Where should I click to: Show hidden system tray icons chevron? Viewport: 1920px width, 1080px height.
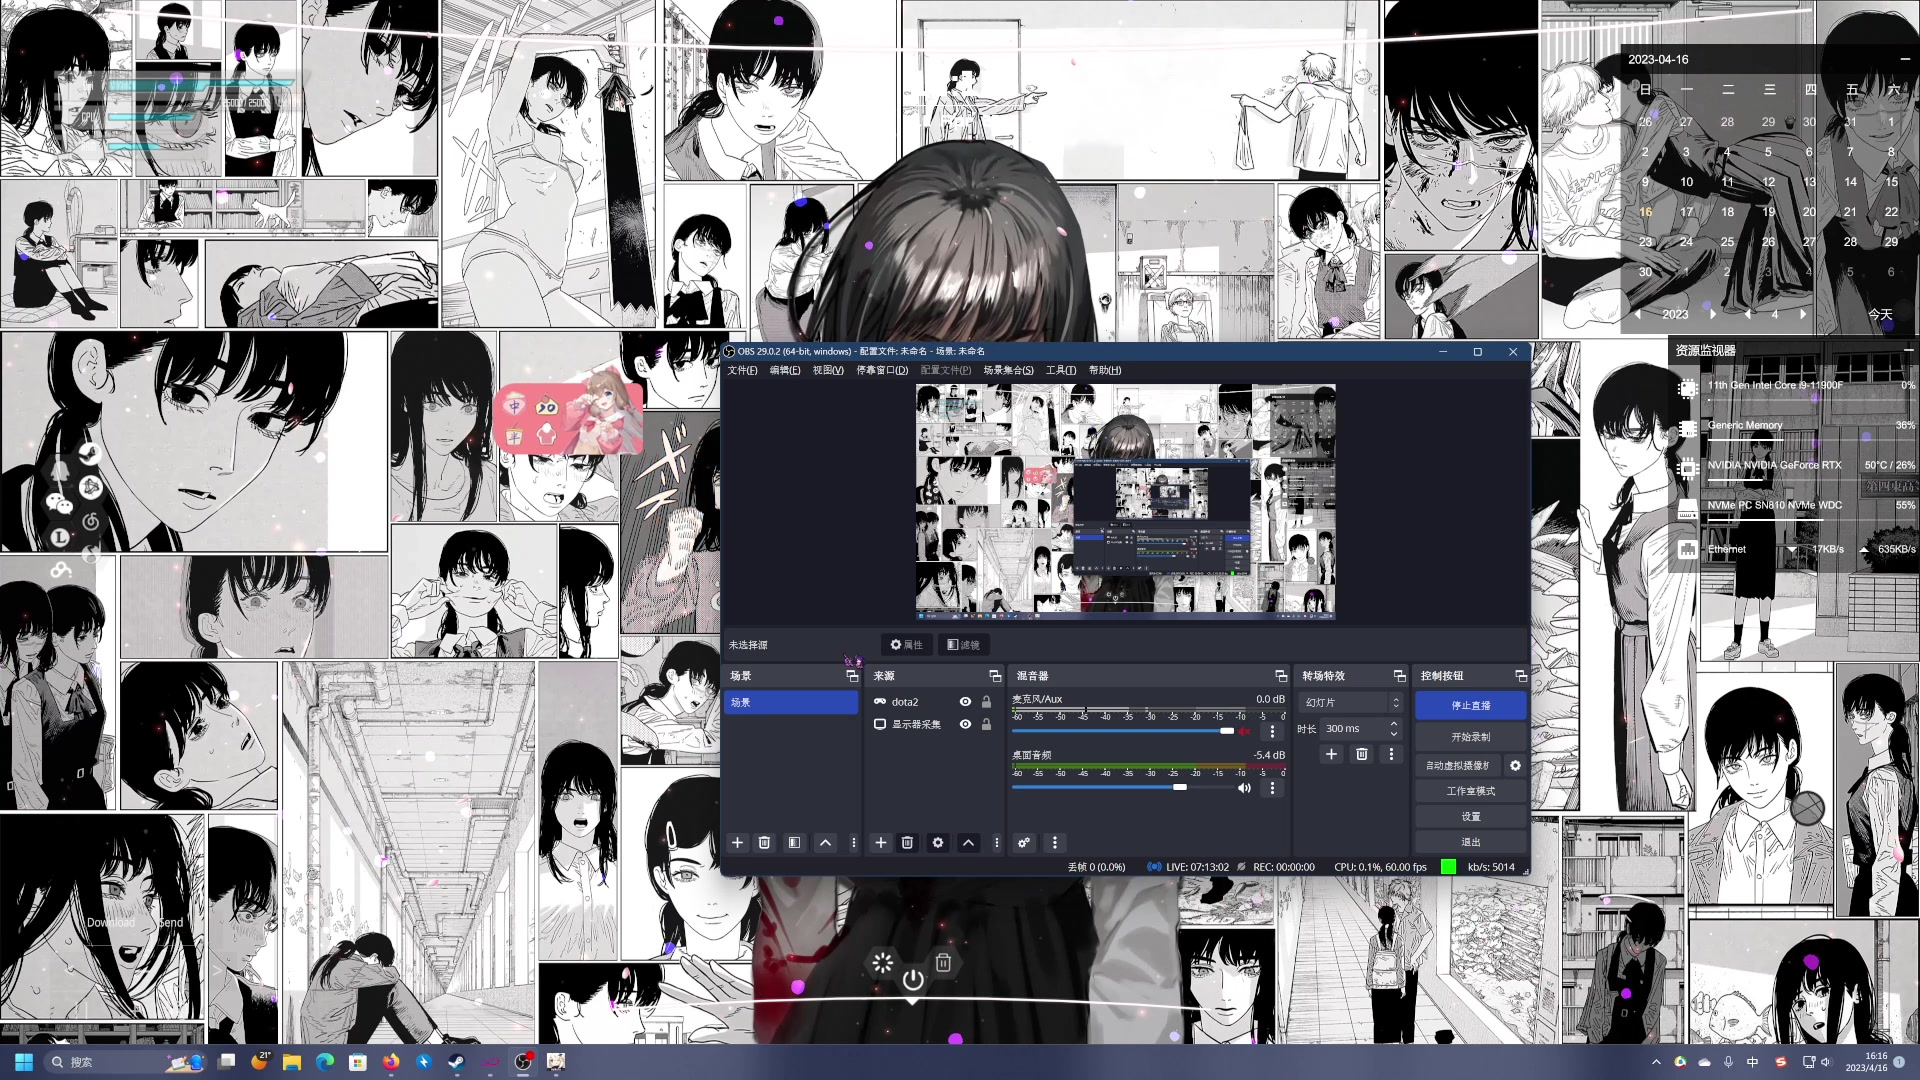1656,1062
